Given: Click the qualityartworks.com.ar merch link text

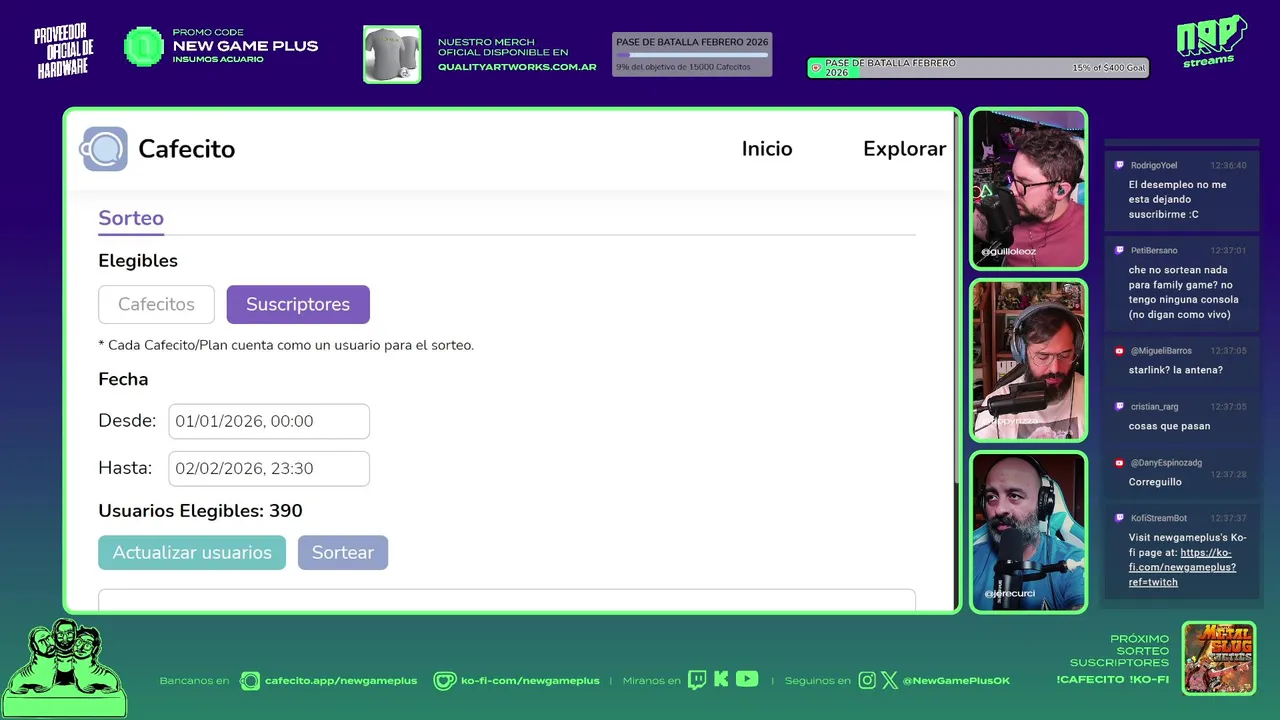Looking at the screenshot, I should 517,67.
